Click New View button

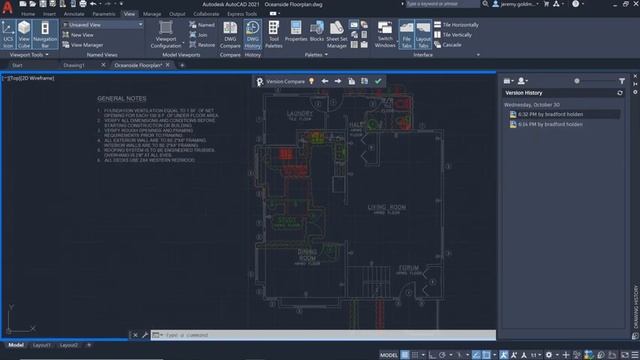[78, 35]
